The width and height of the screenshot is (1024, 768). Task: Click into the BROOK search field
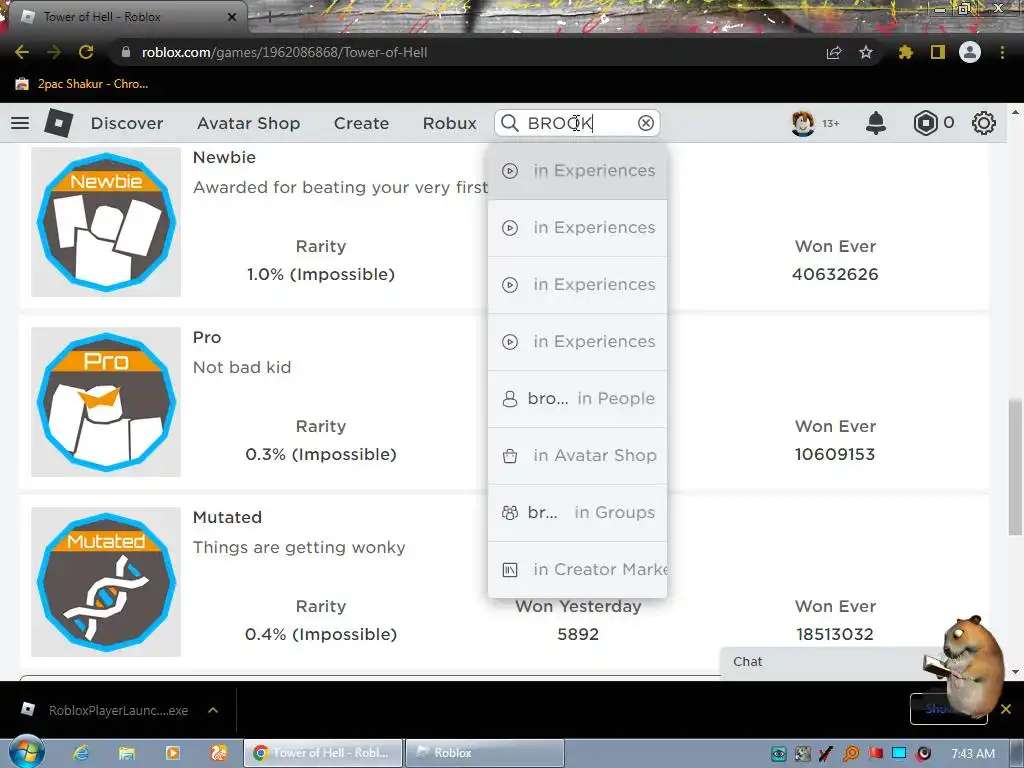pyautogui.click(x=577, y=123)
